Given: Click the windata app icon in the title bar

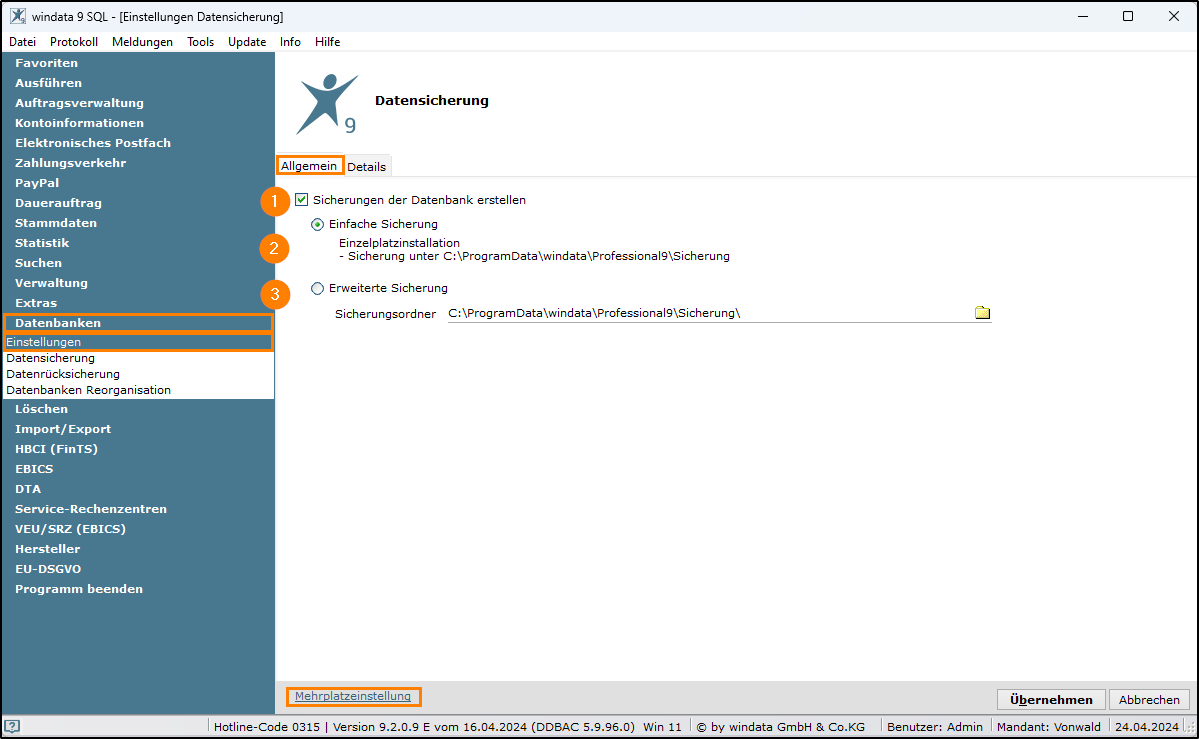Looking at the screenshot, I should [x=18, y=16].
